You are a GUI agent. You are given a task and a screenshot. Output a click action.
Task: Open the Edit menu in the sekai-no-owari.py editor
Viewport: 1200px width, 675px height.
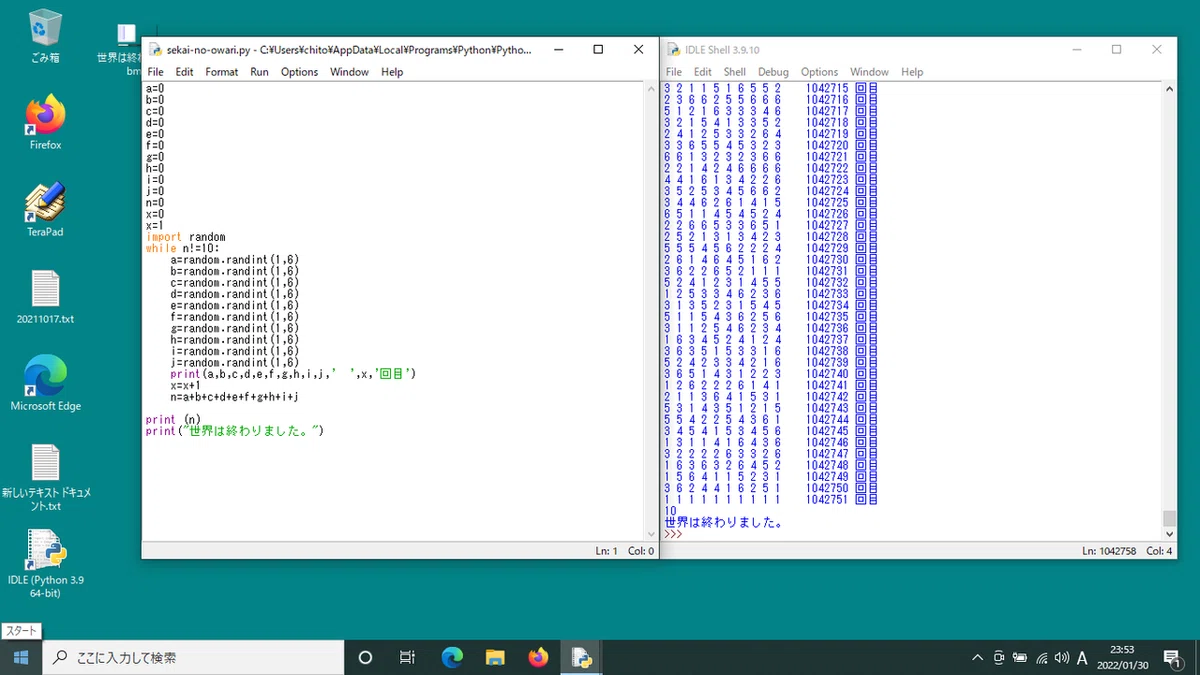click(x=184, y=72)
